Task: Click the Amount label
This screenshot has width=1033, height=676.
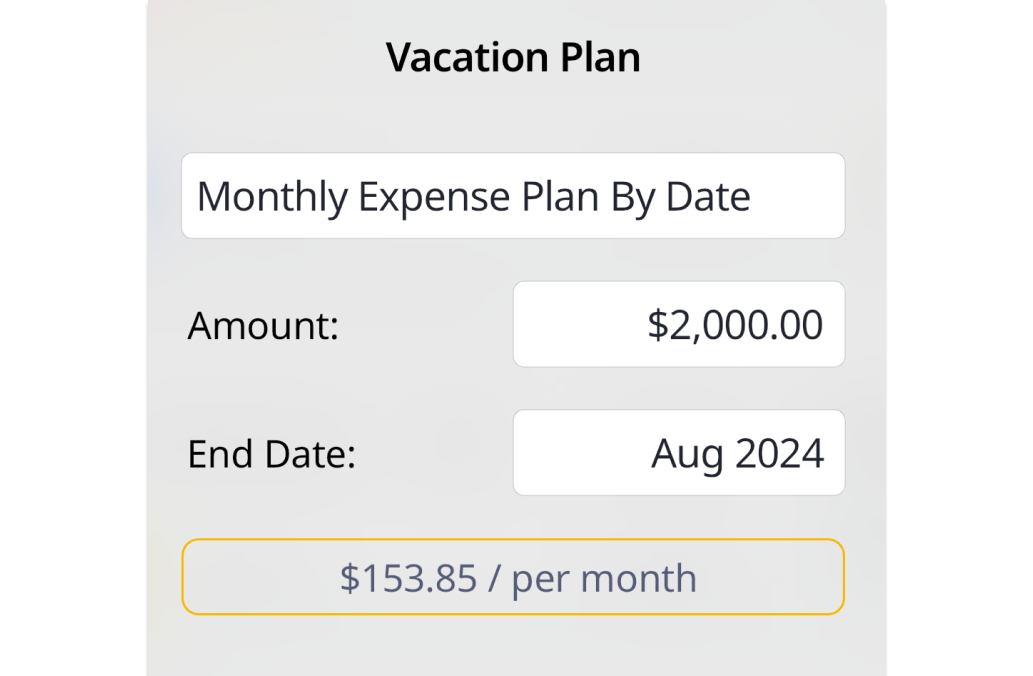Action: 264,326
